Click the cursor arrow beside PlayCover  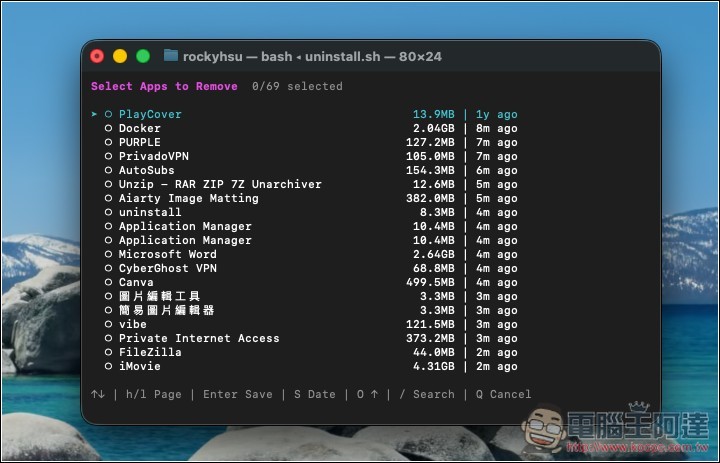[x=94, y=114]
